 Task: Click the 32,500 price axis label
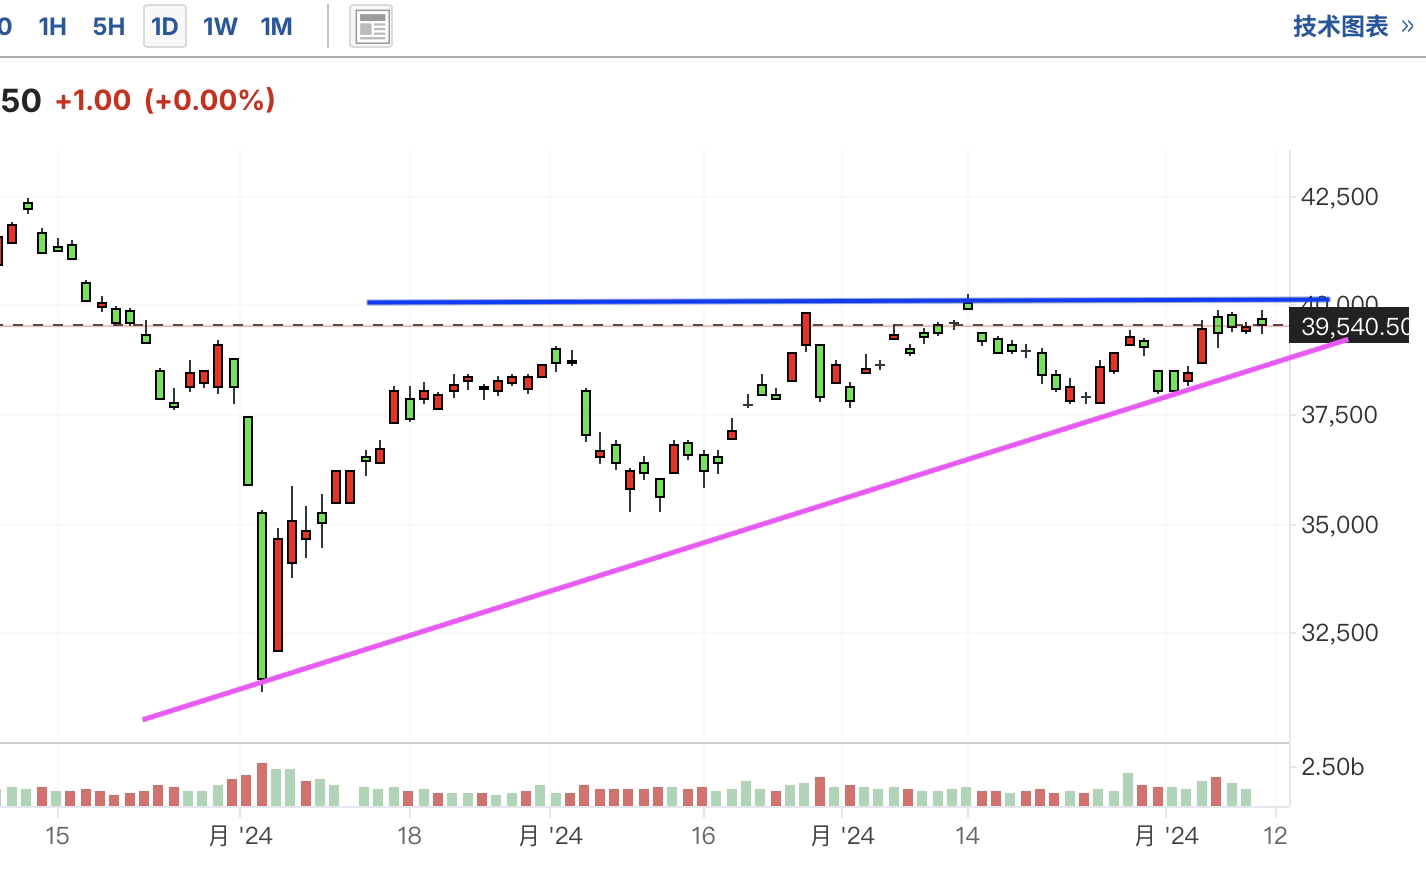pos(1339,632)
